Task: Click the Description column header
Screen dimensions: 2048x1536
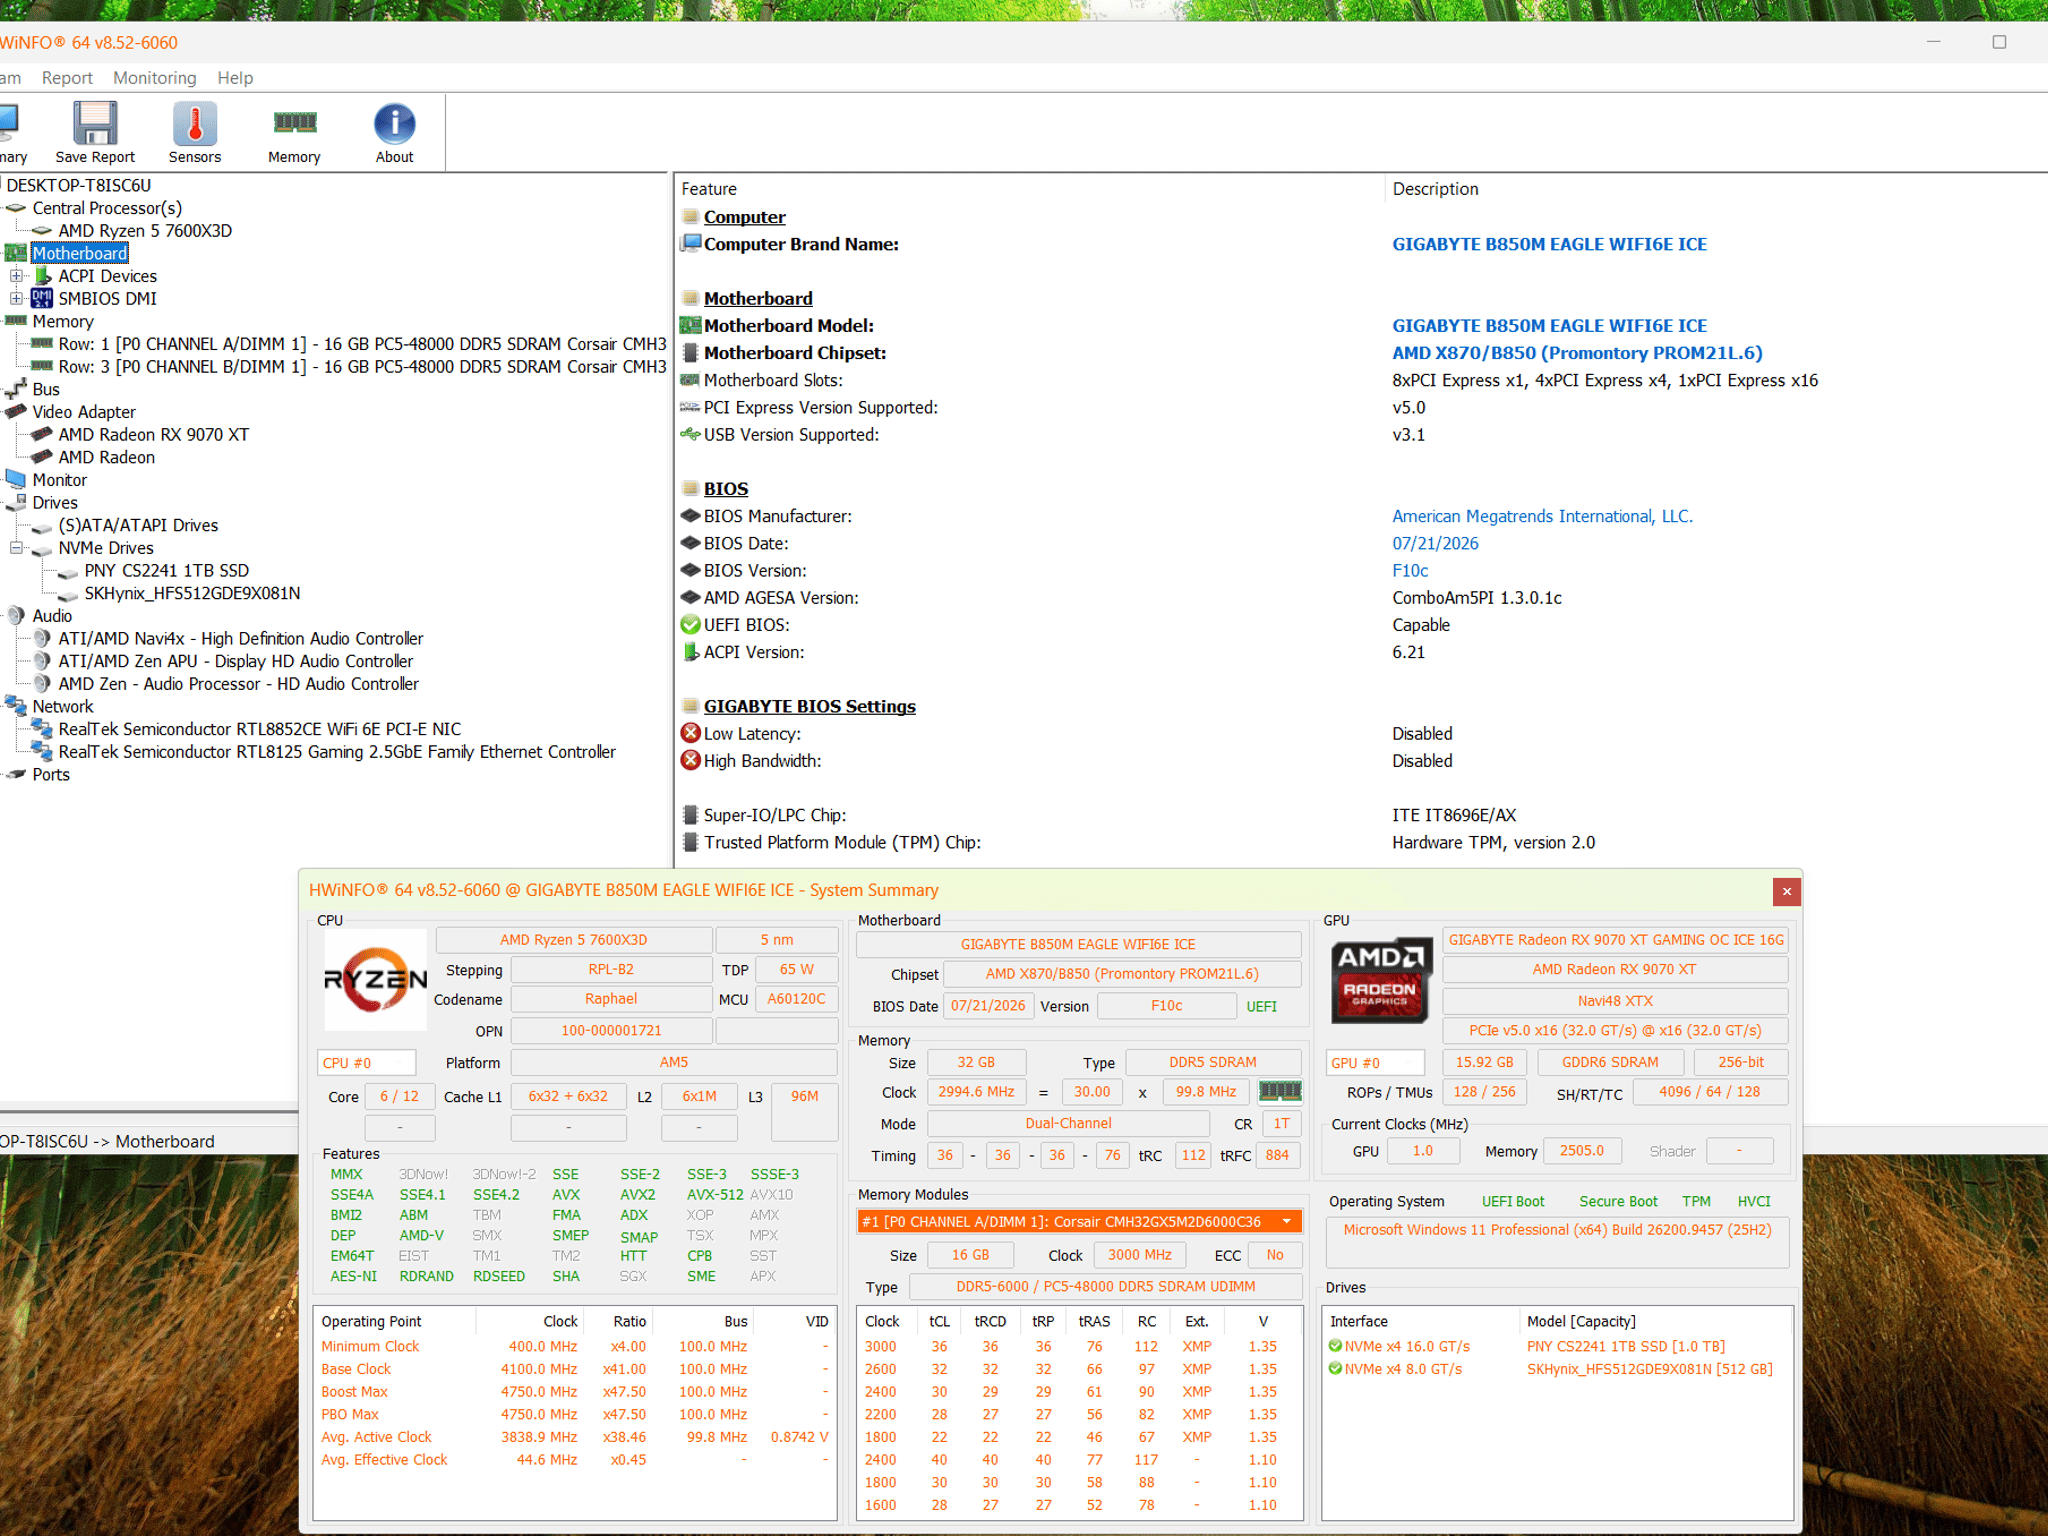Action: pyautogui.click(x=1435, y=189)
